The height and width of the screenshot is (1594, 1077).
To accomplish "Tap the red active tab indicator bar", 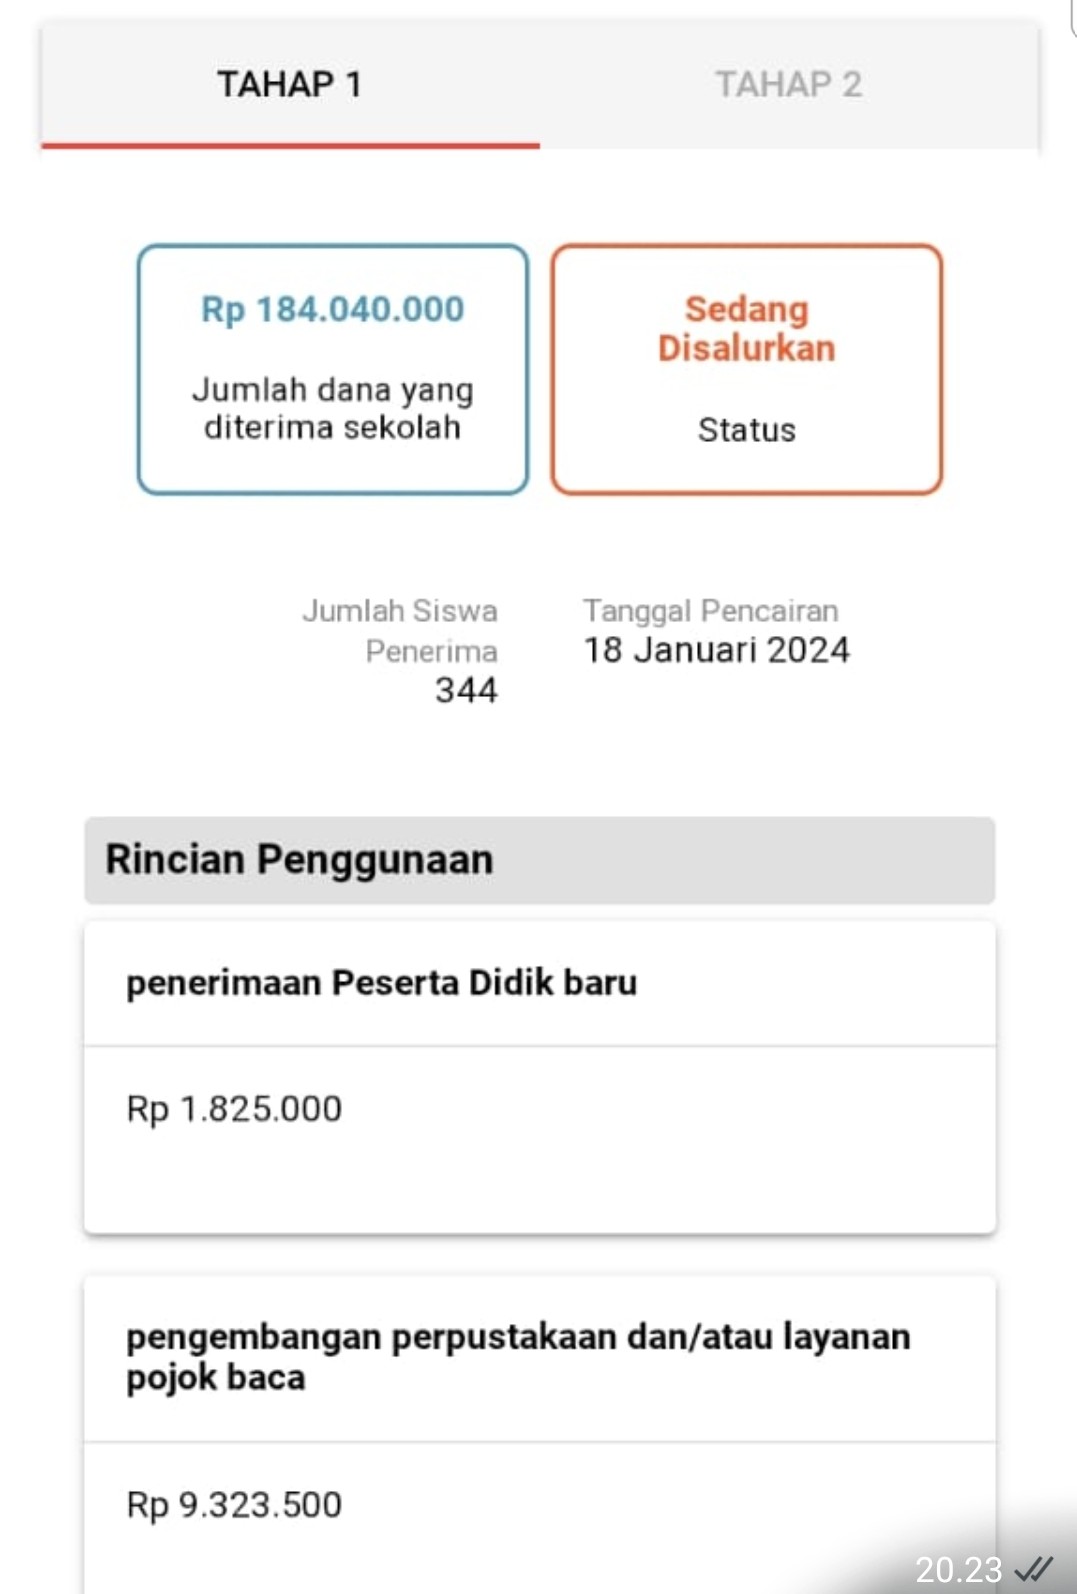I will pos(290,146).
